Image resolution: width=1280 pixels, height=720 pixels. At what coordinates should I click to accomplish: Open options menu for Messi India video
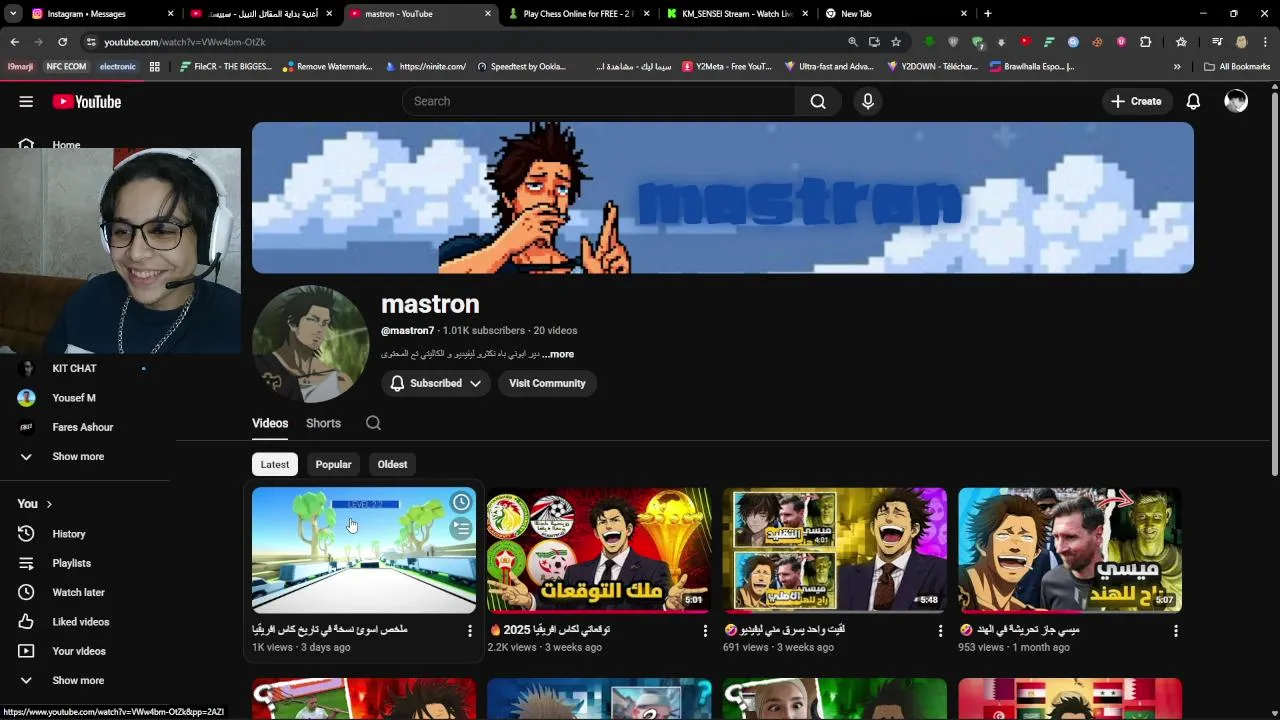pos(1176,630)
